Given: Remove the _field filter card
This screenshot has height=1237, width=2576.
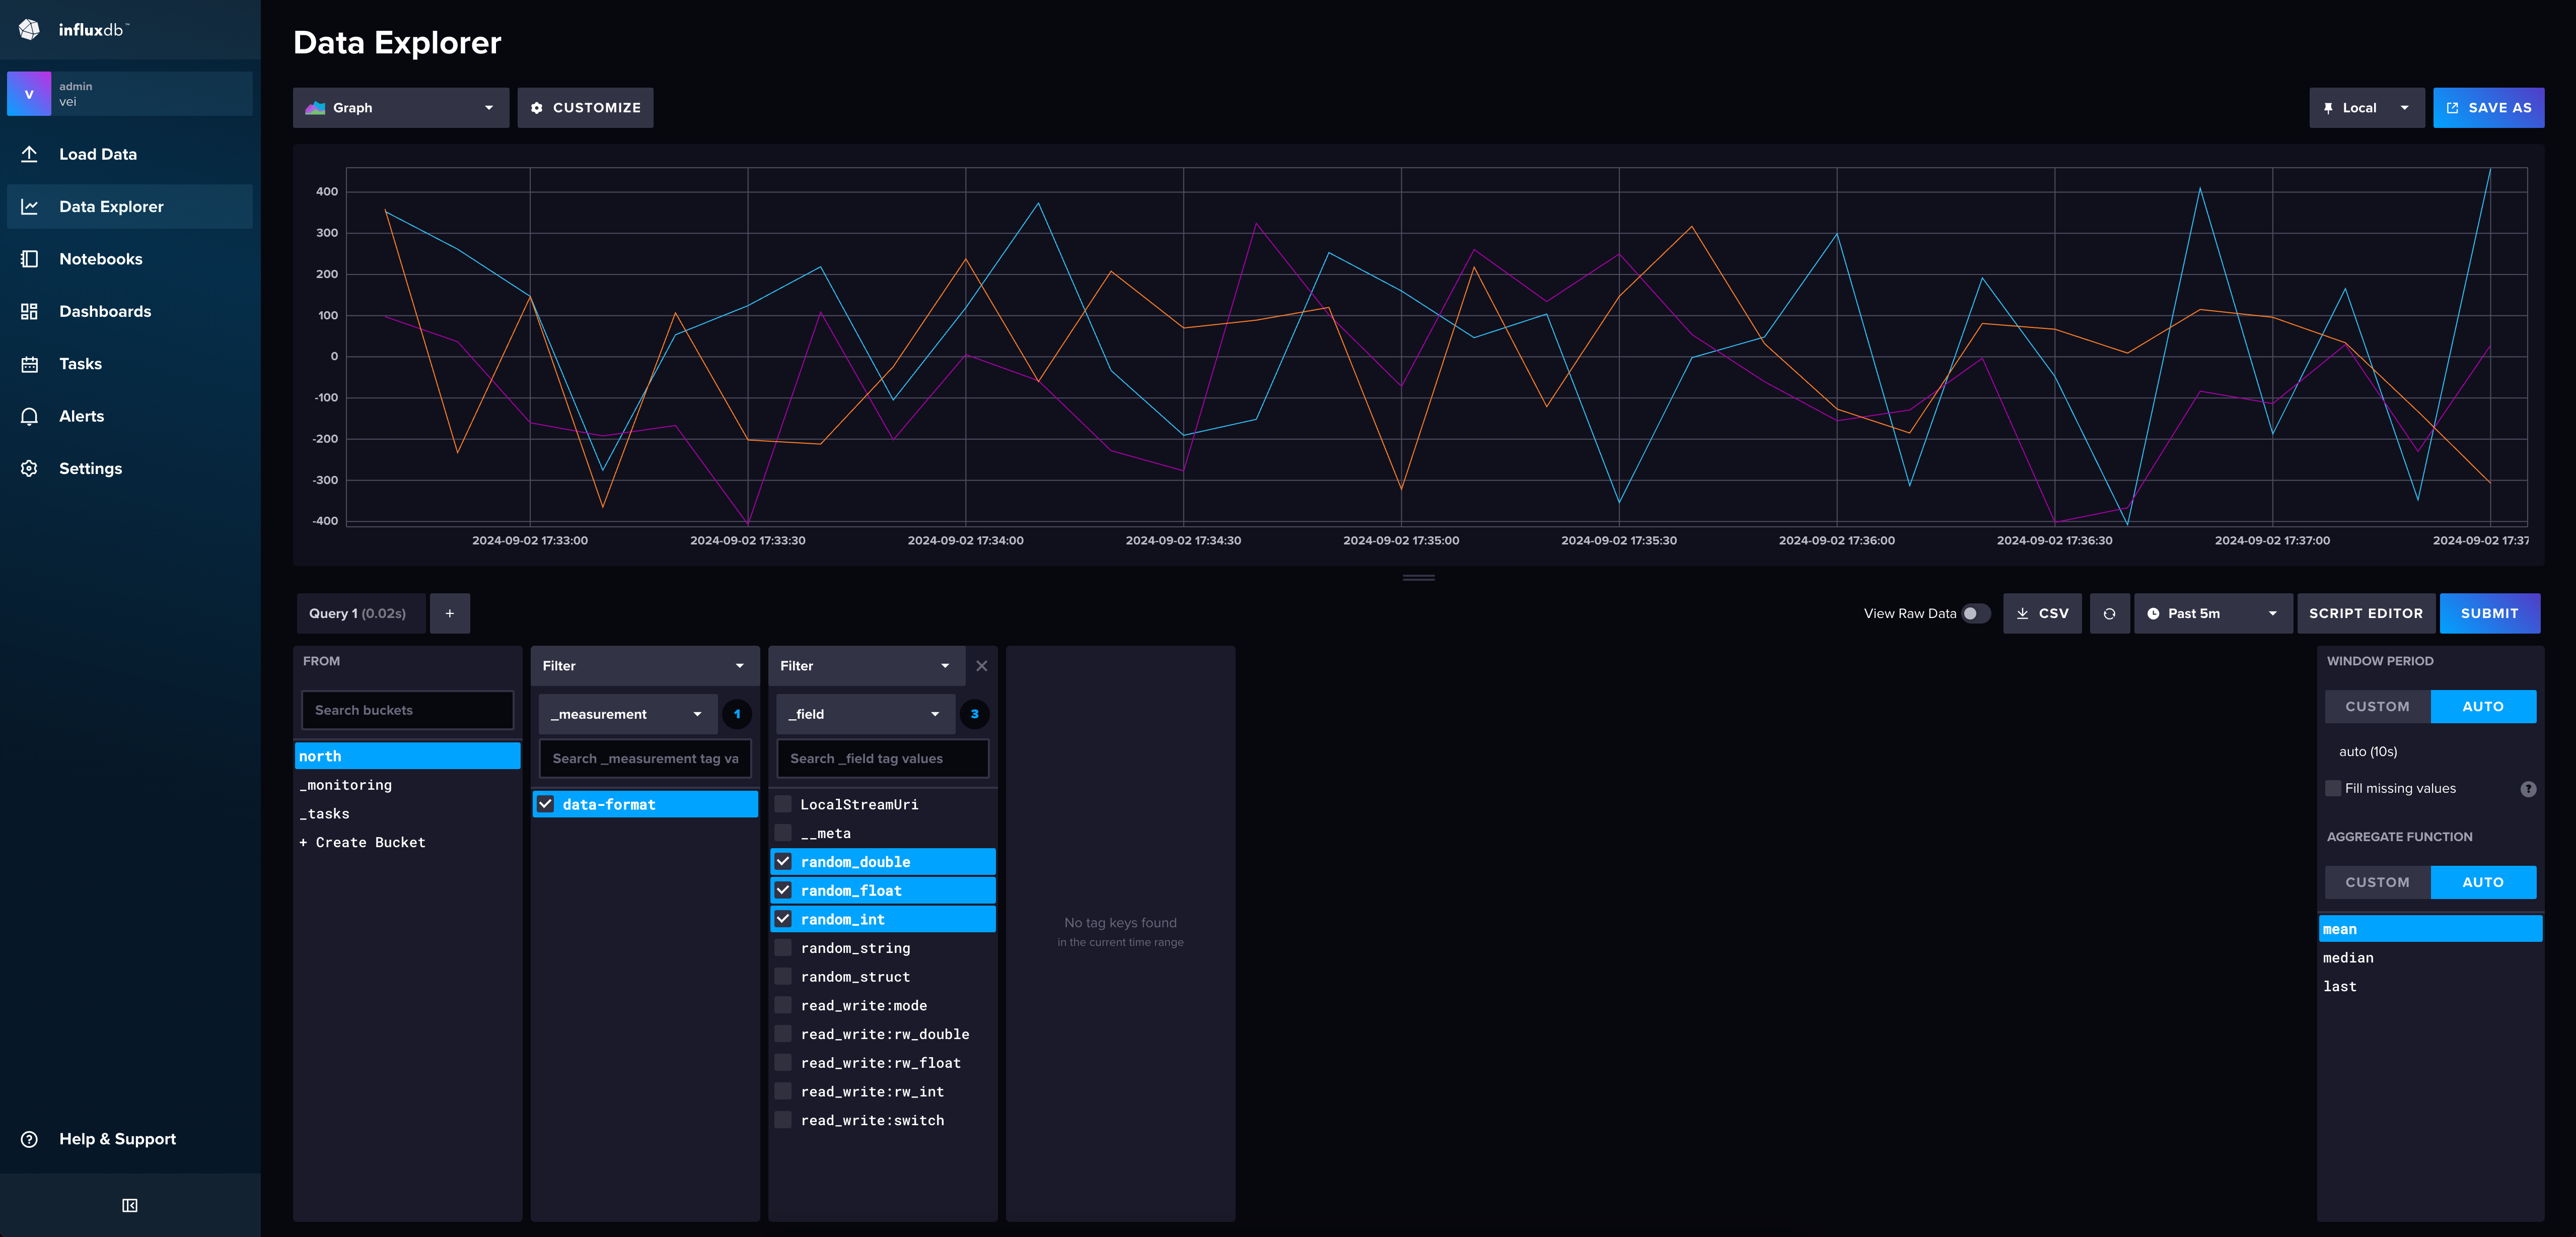Looking at the screenshot, I should tap(982, 666).
